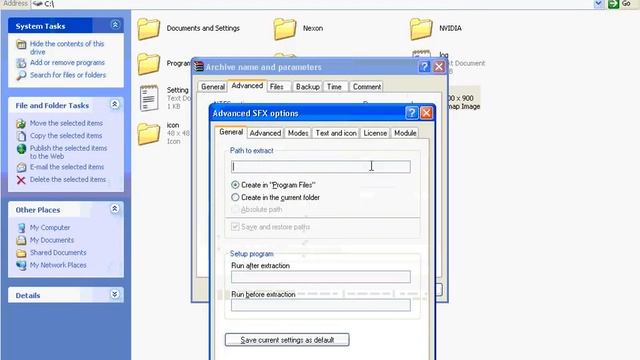Open the Backup tab in Archive dialog
Image resolution: width=640 pixels, height=360 pixels.
pos(308,87)
